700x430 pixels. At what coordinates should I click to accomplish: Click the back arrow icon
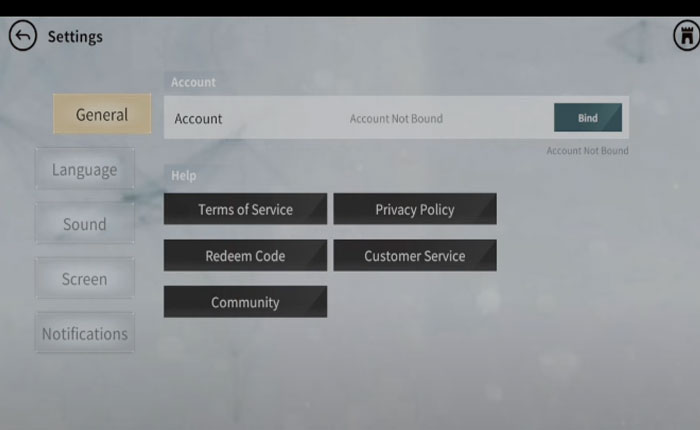22,37
